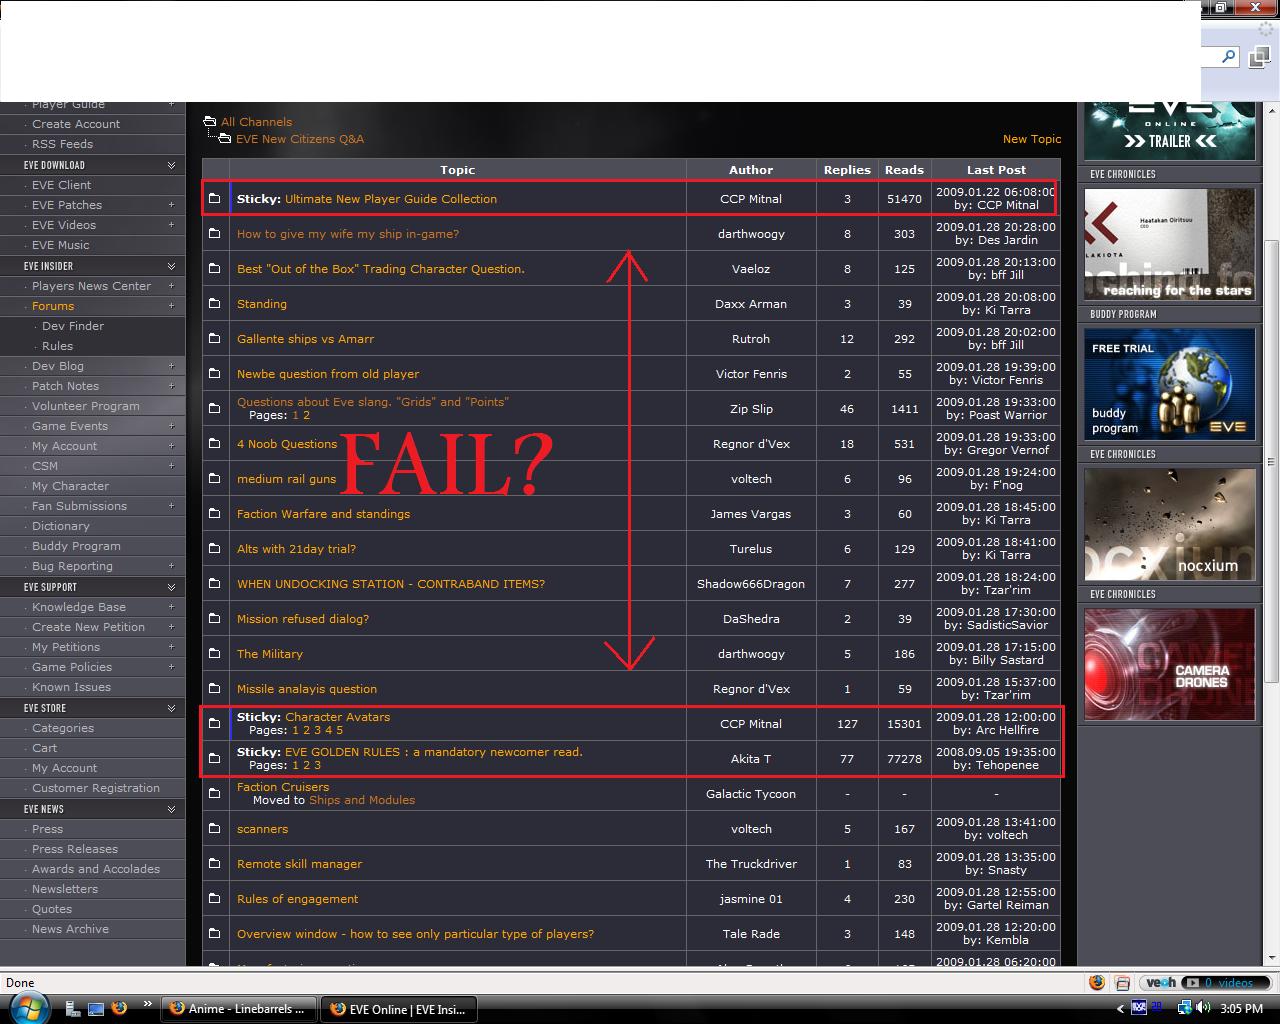The width and height of the screenshot is (1280, 1024).
Task: Open Press Releases in the sidebar
Action: click(74, 849)
